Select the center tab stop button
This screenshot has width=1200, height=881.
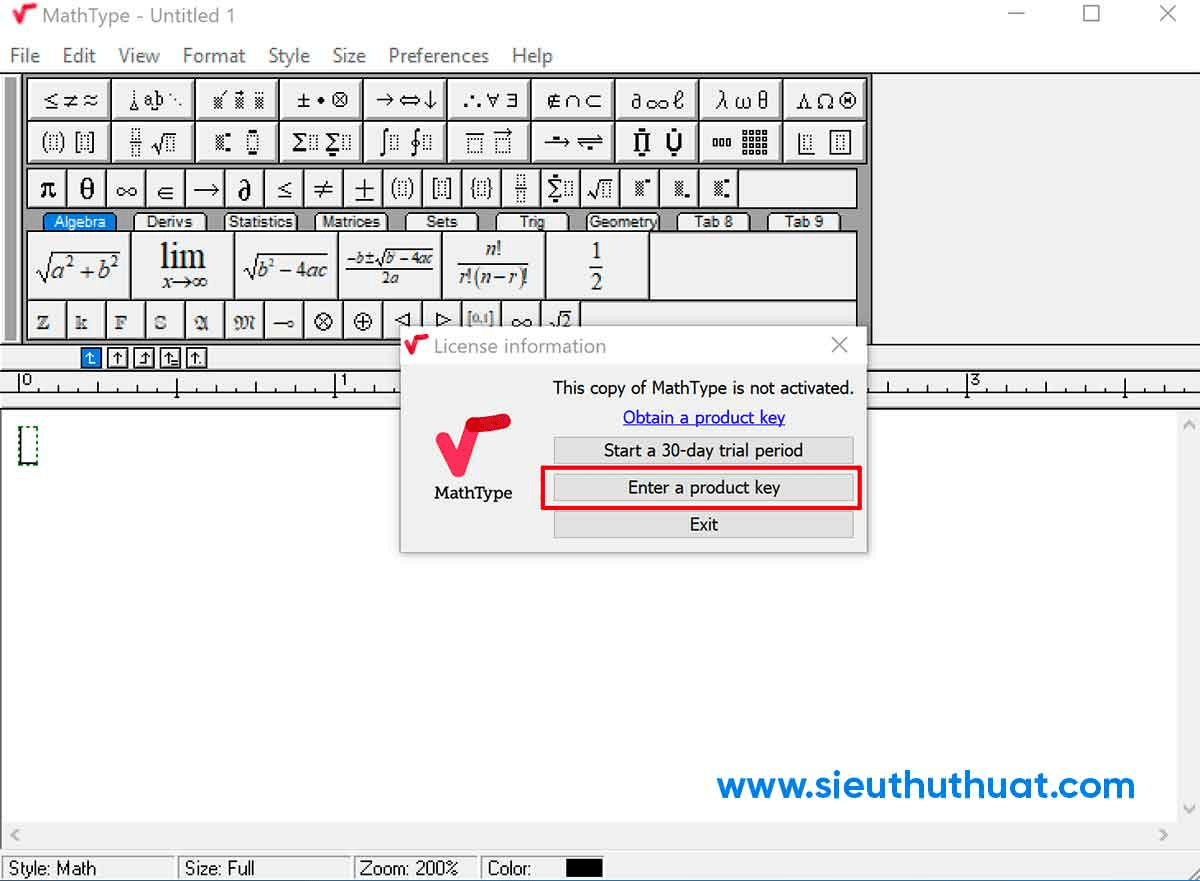tap(118, 357)
